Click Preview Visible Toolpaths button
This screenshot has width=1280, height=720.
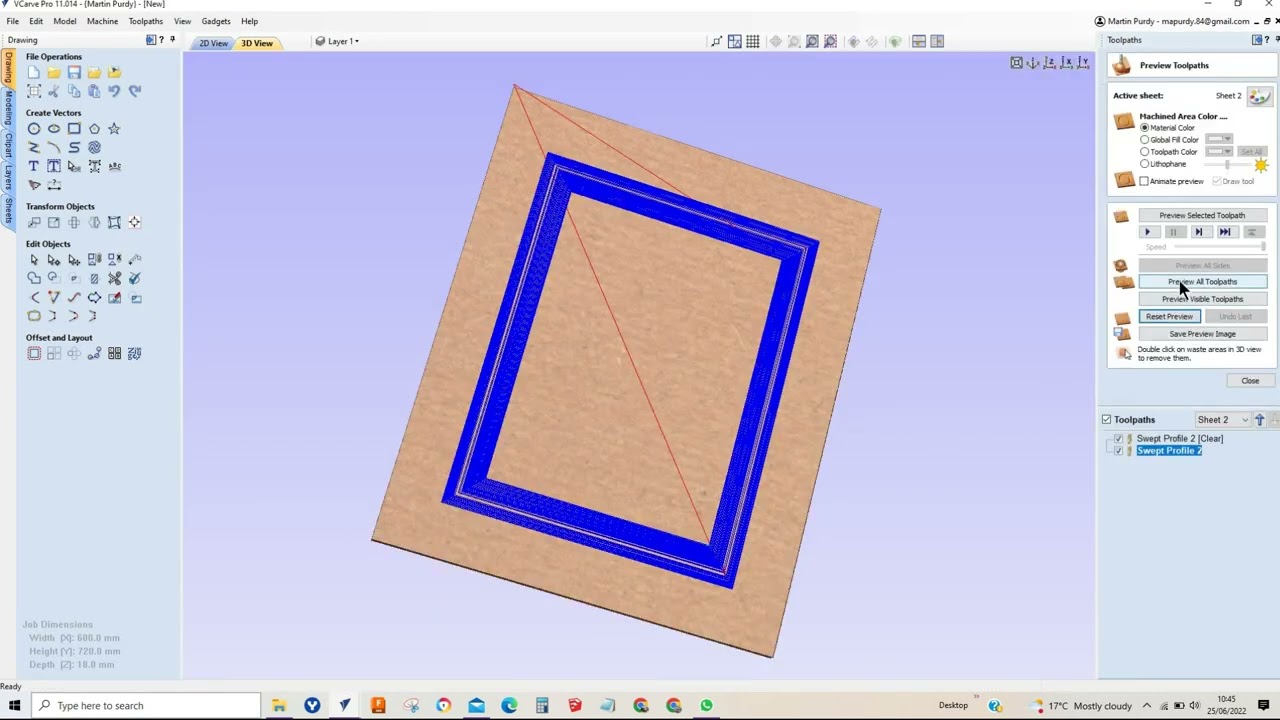point(1202,299)
